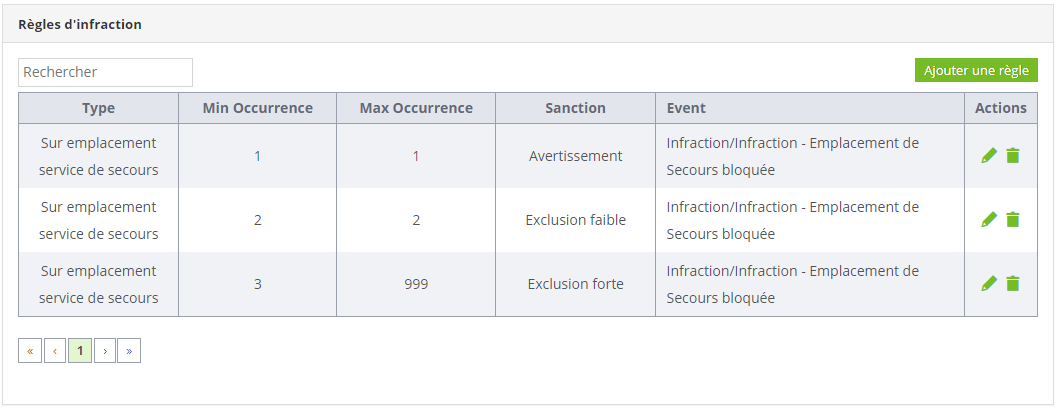Edit the Exclusion forte rule

click(989, 284)
